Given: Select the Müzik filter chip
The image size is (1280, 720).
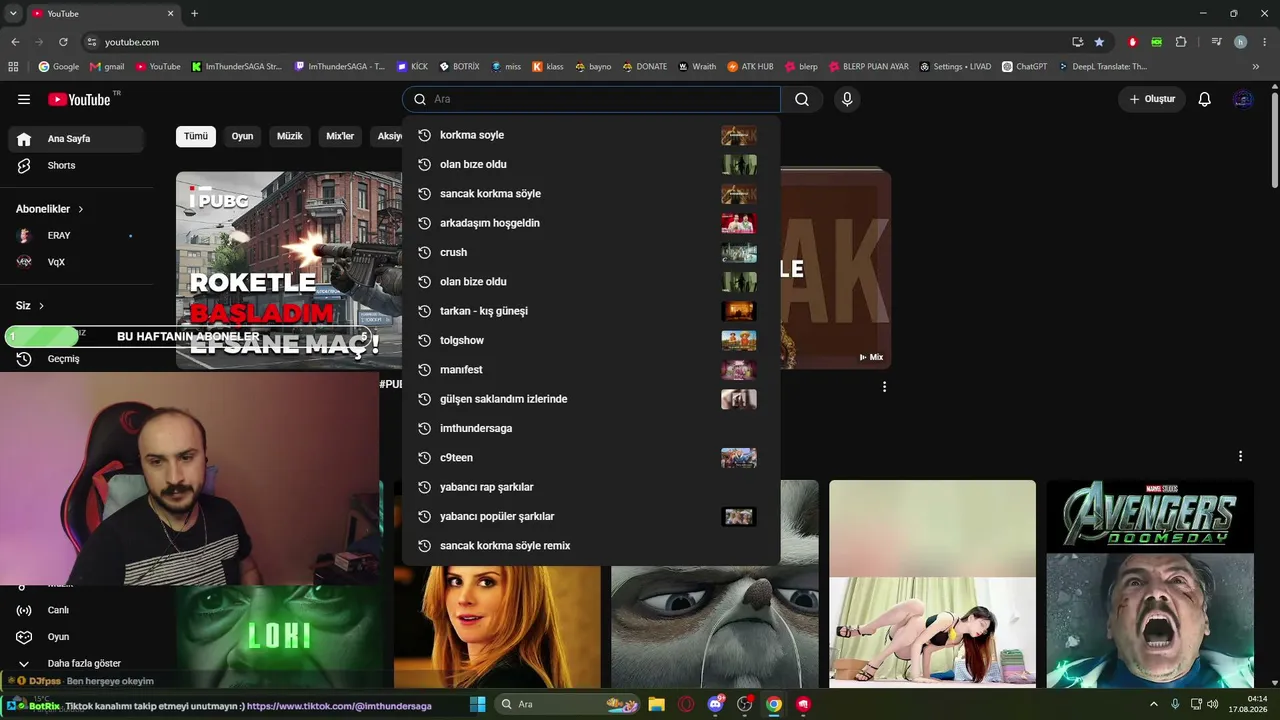Looking at the screenshot, I should point(290,136).
